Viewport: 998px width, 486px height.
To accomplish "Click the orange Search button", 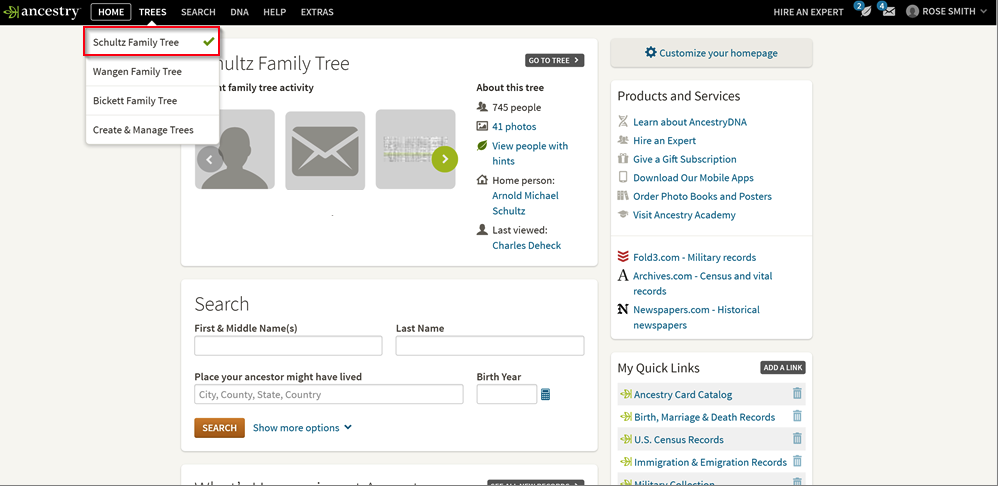I will point(219,428).
